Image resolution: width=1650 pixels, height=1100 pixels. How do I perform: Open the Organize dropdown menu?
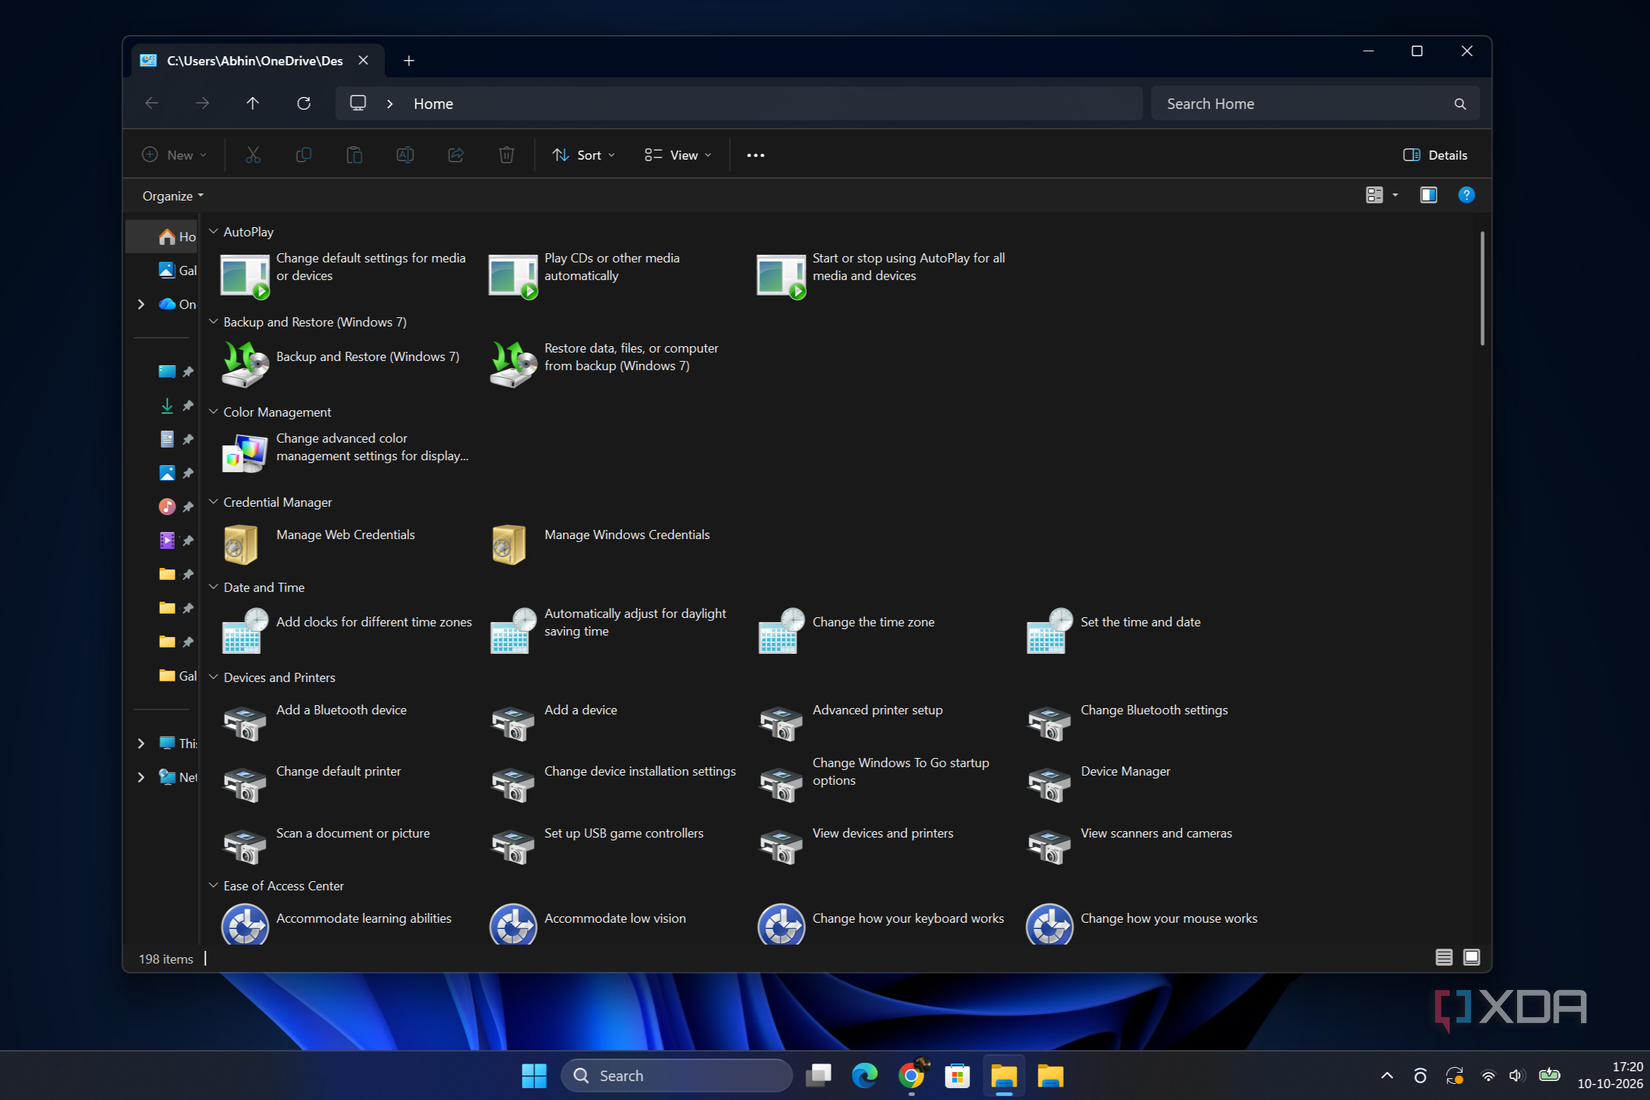click(173, 196)
